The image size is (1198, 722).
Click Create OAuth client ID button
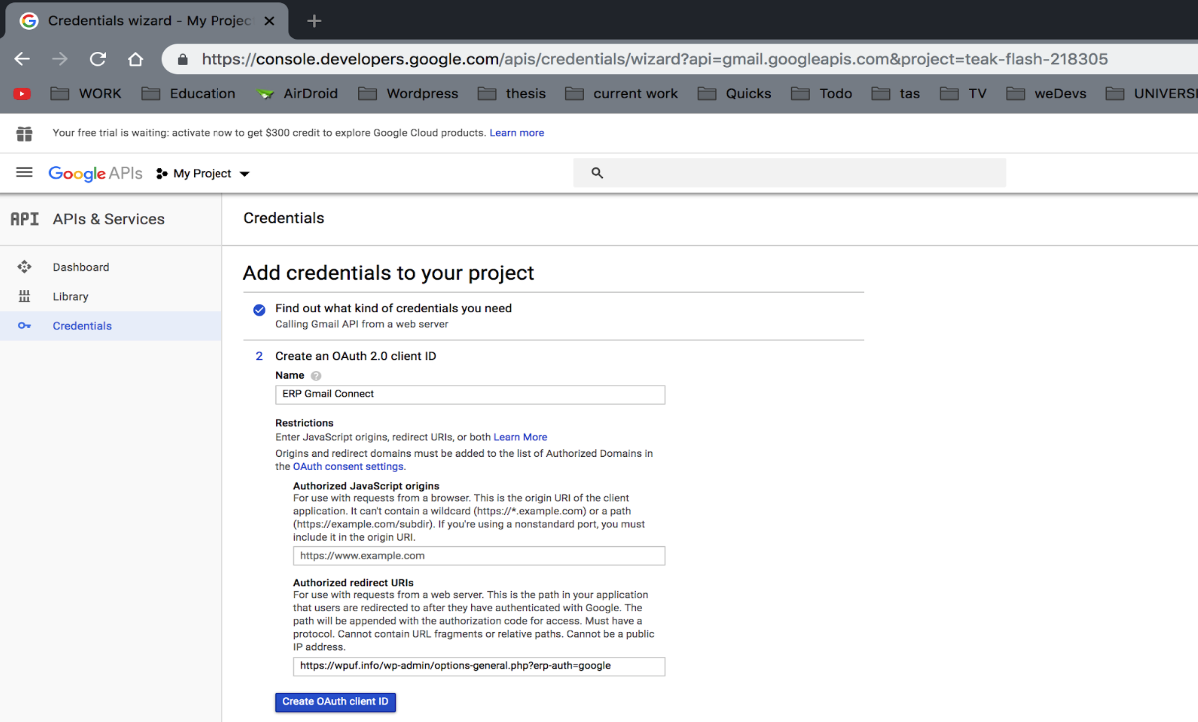(335, 701)
